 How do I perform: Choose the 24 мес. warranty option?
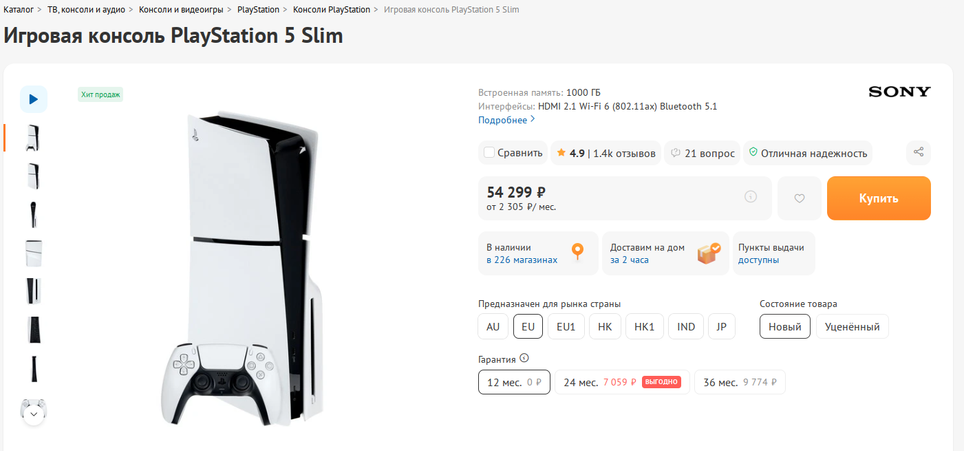(x=582, y=382)
